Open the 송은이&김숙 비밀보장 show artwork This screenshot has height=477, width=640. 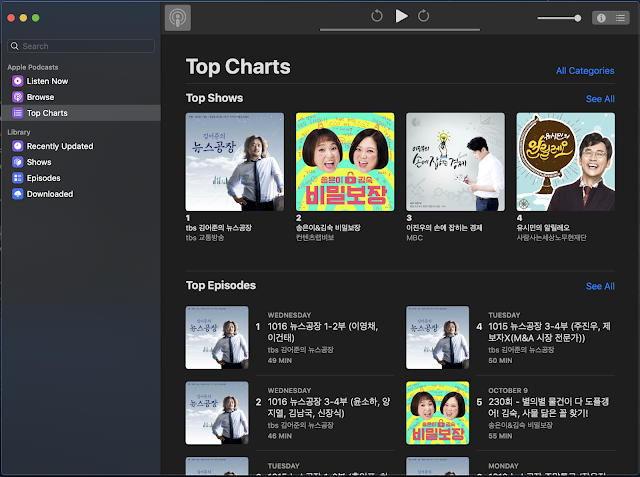345,162
